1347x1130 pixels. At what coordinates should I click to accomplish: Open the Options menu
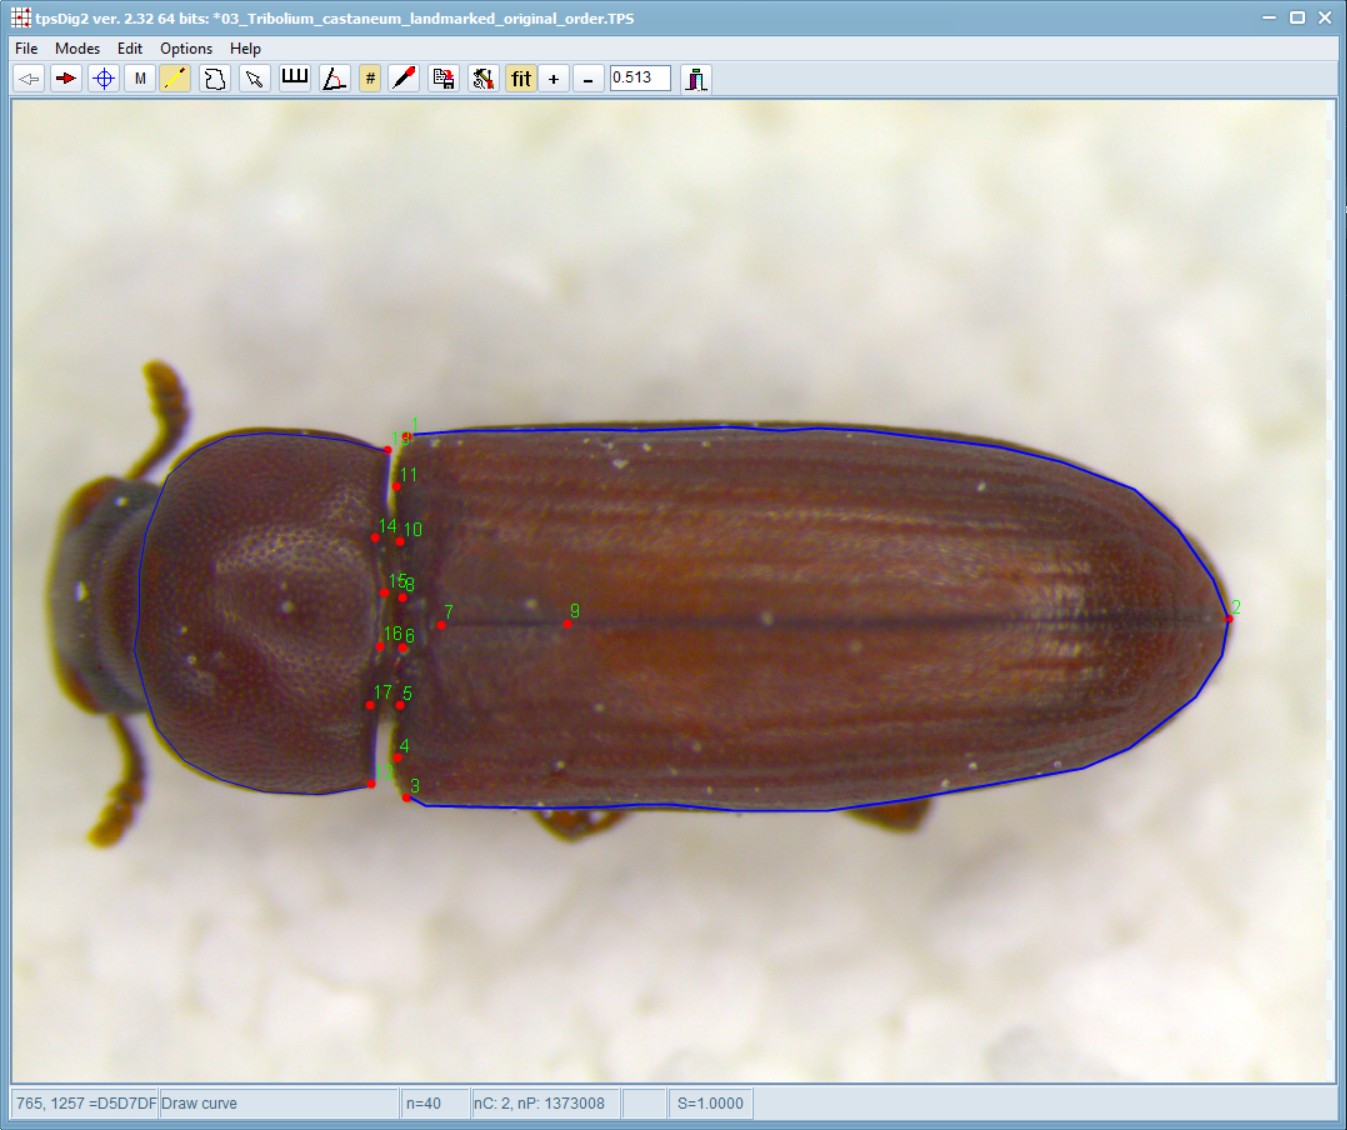(x=186, y=48)
